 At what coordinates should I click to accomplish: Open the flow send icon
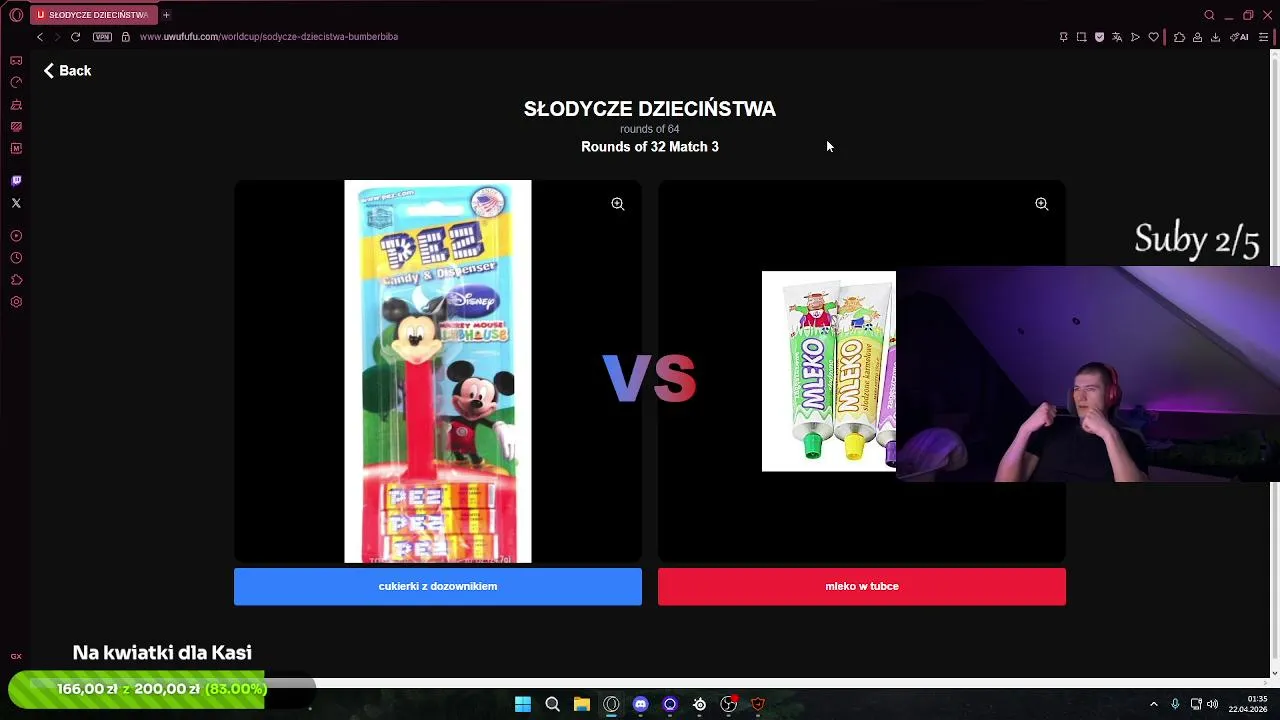[1135, 37]
